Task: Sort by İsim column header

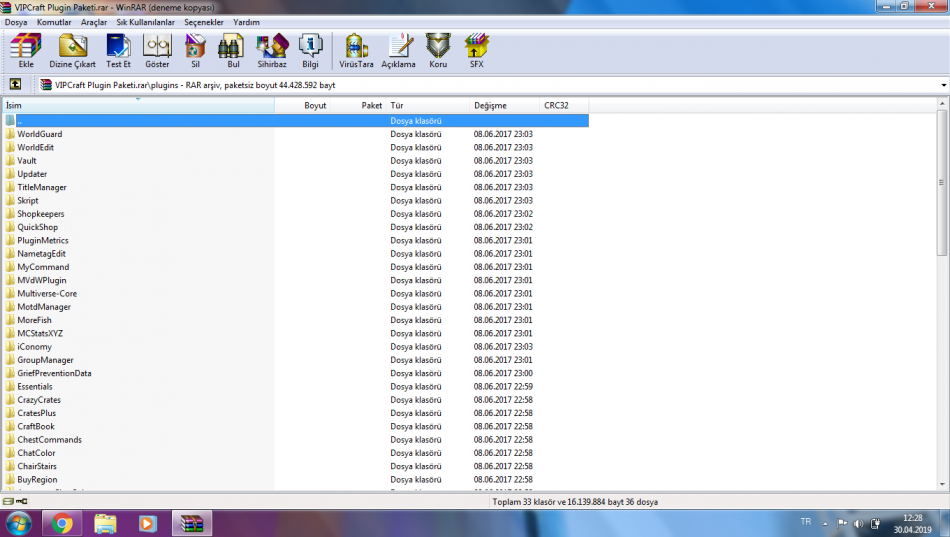Action: point(138,105)
